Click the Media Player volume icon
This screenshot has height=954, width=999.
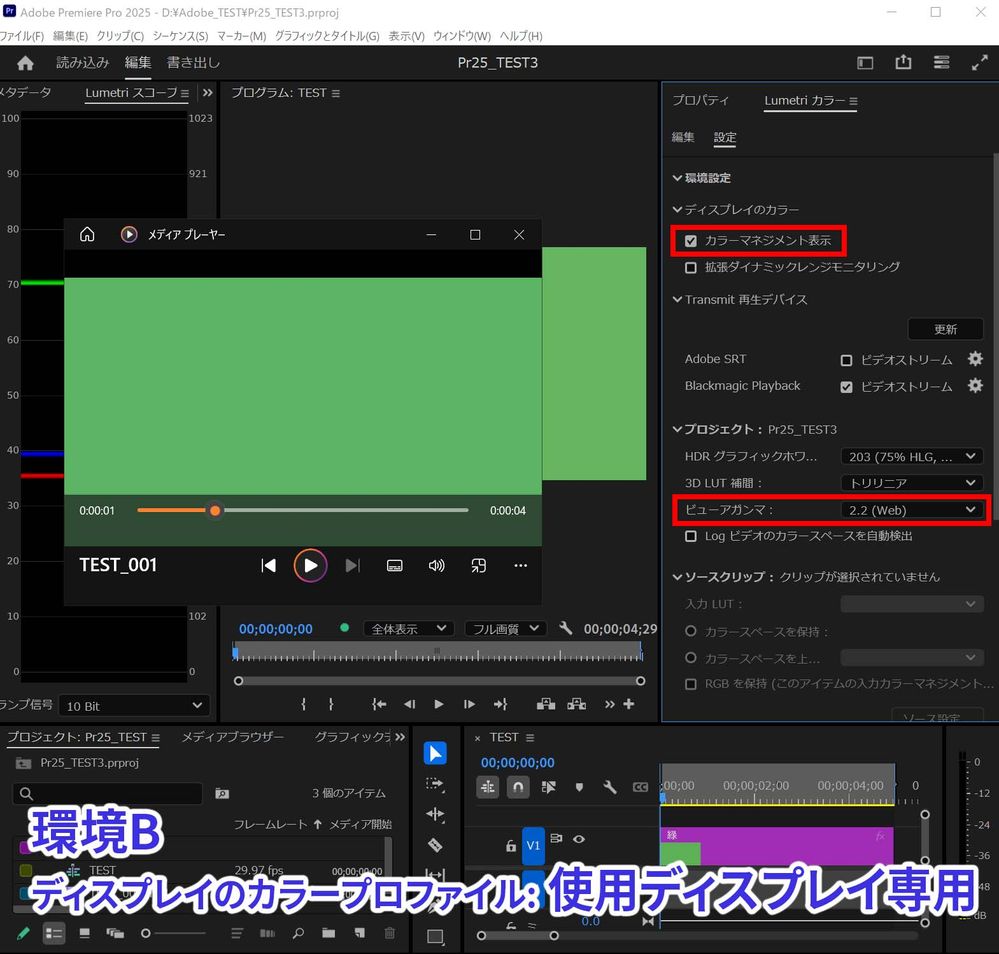coord(436,566)
